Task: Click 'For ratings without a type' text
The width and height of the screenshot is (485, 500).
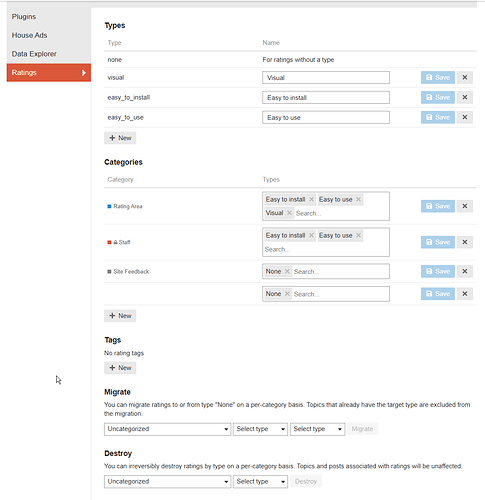Action: coord(298,60)
